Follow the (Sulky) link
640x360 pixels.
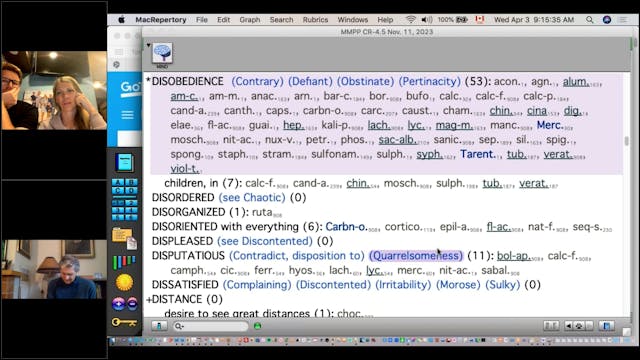(502, 285)
